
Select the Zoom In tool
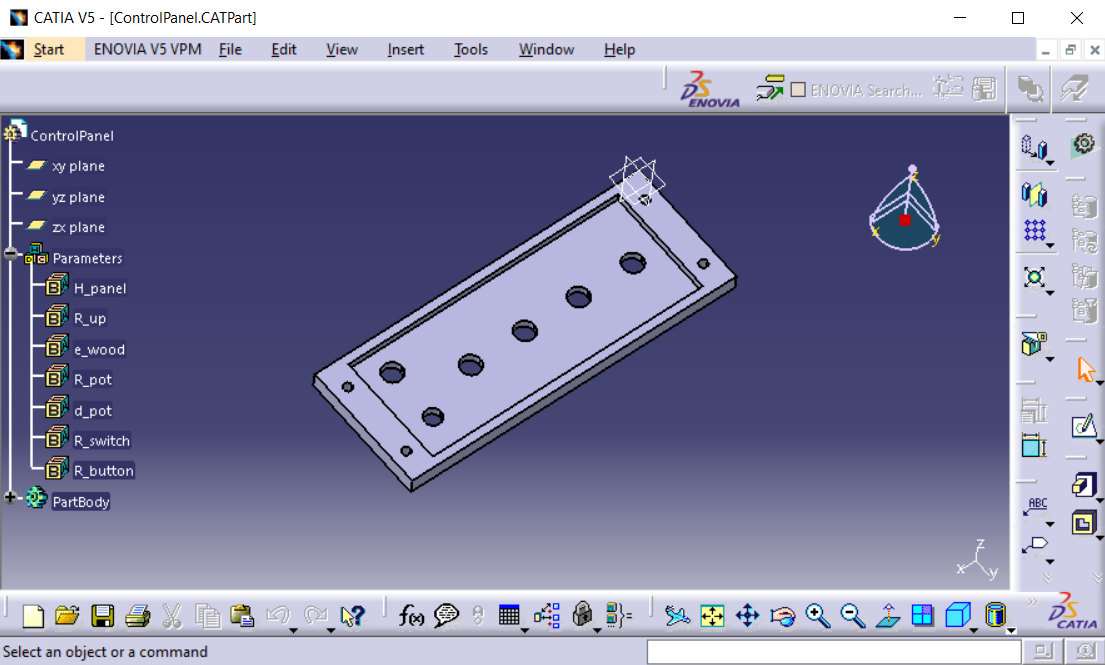coord(818,616)
